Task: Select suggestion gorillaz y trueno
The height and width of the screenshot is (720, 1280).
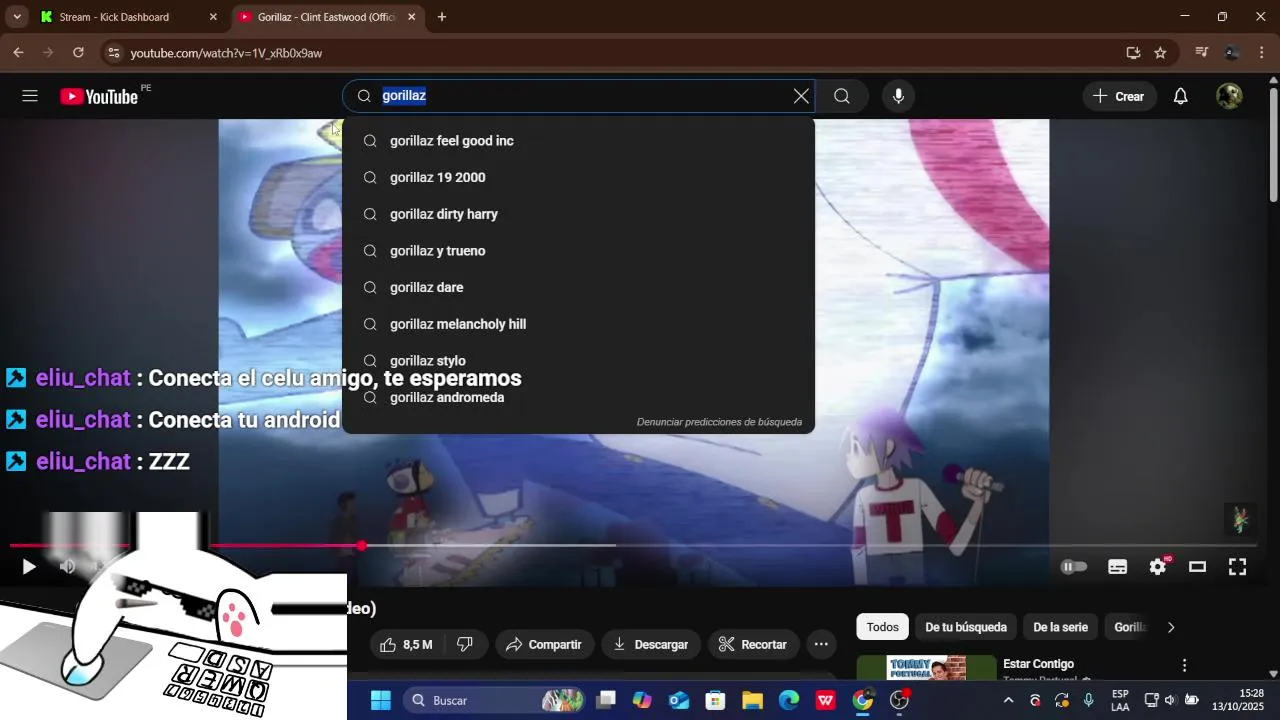Action: pyautogui.click(x=578, y=251)
